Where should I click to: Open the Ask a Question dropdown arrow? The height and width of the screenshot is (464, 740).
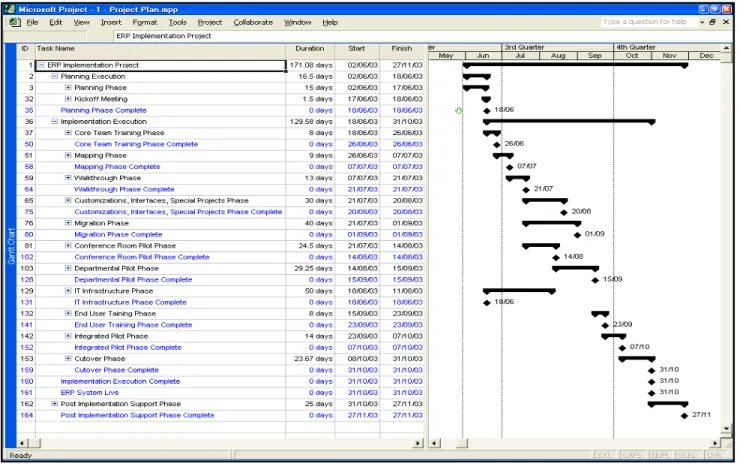pos(702,22)
